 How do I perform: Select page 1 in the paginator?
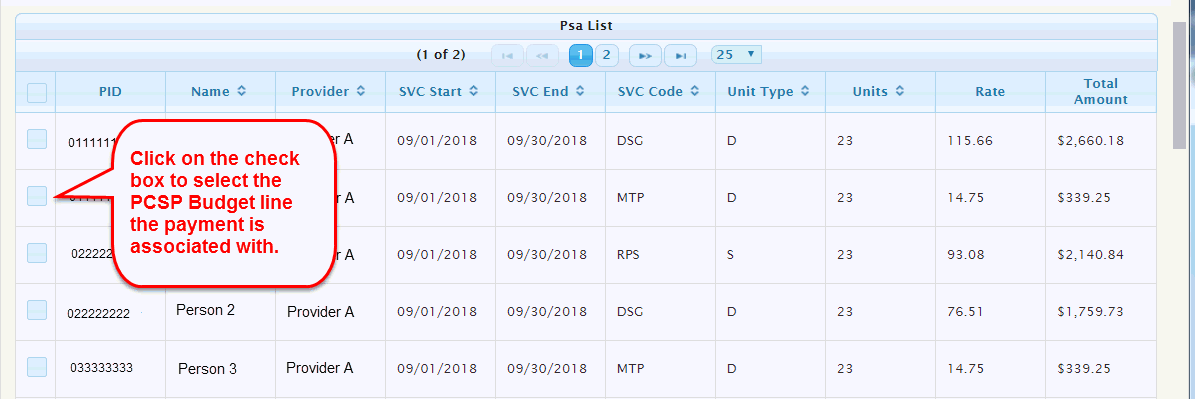pyautogui.click(x=581, y=55)
